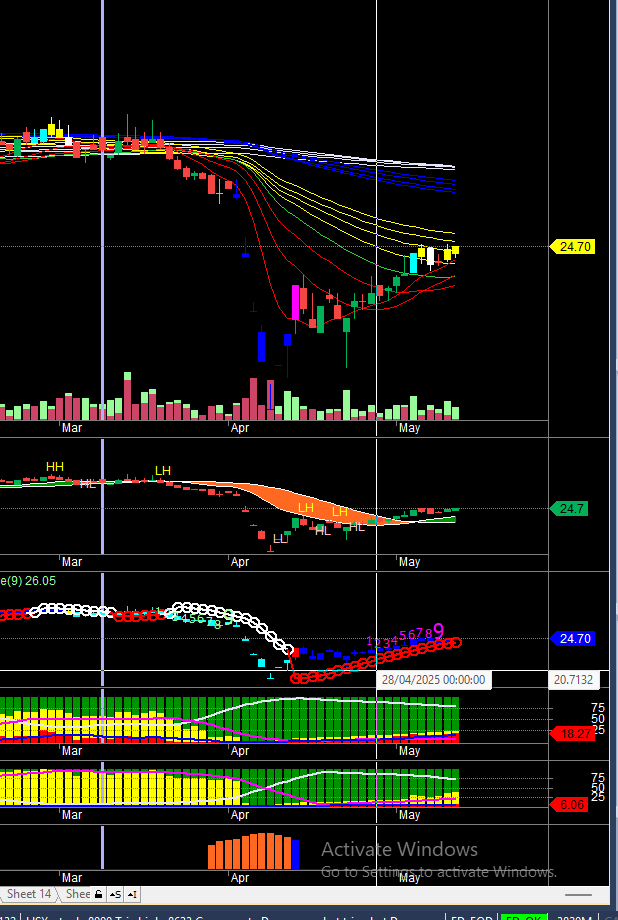Click the 20.7132 cursor price readout
The height and width of the screenshot is (920, 618).
574,680
